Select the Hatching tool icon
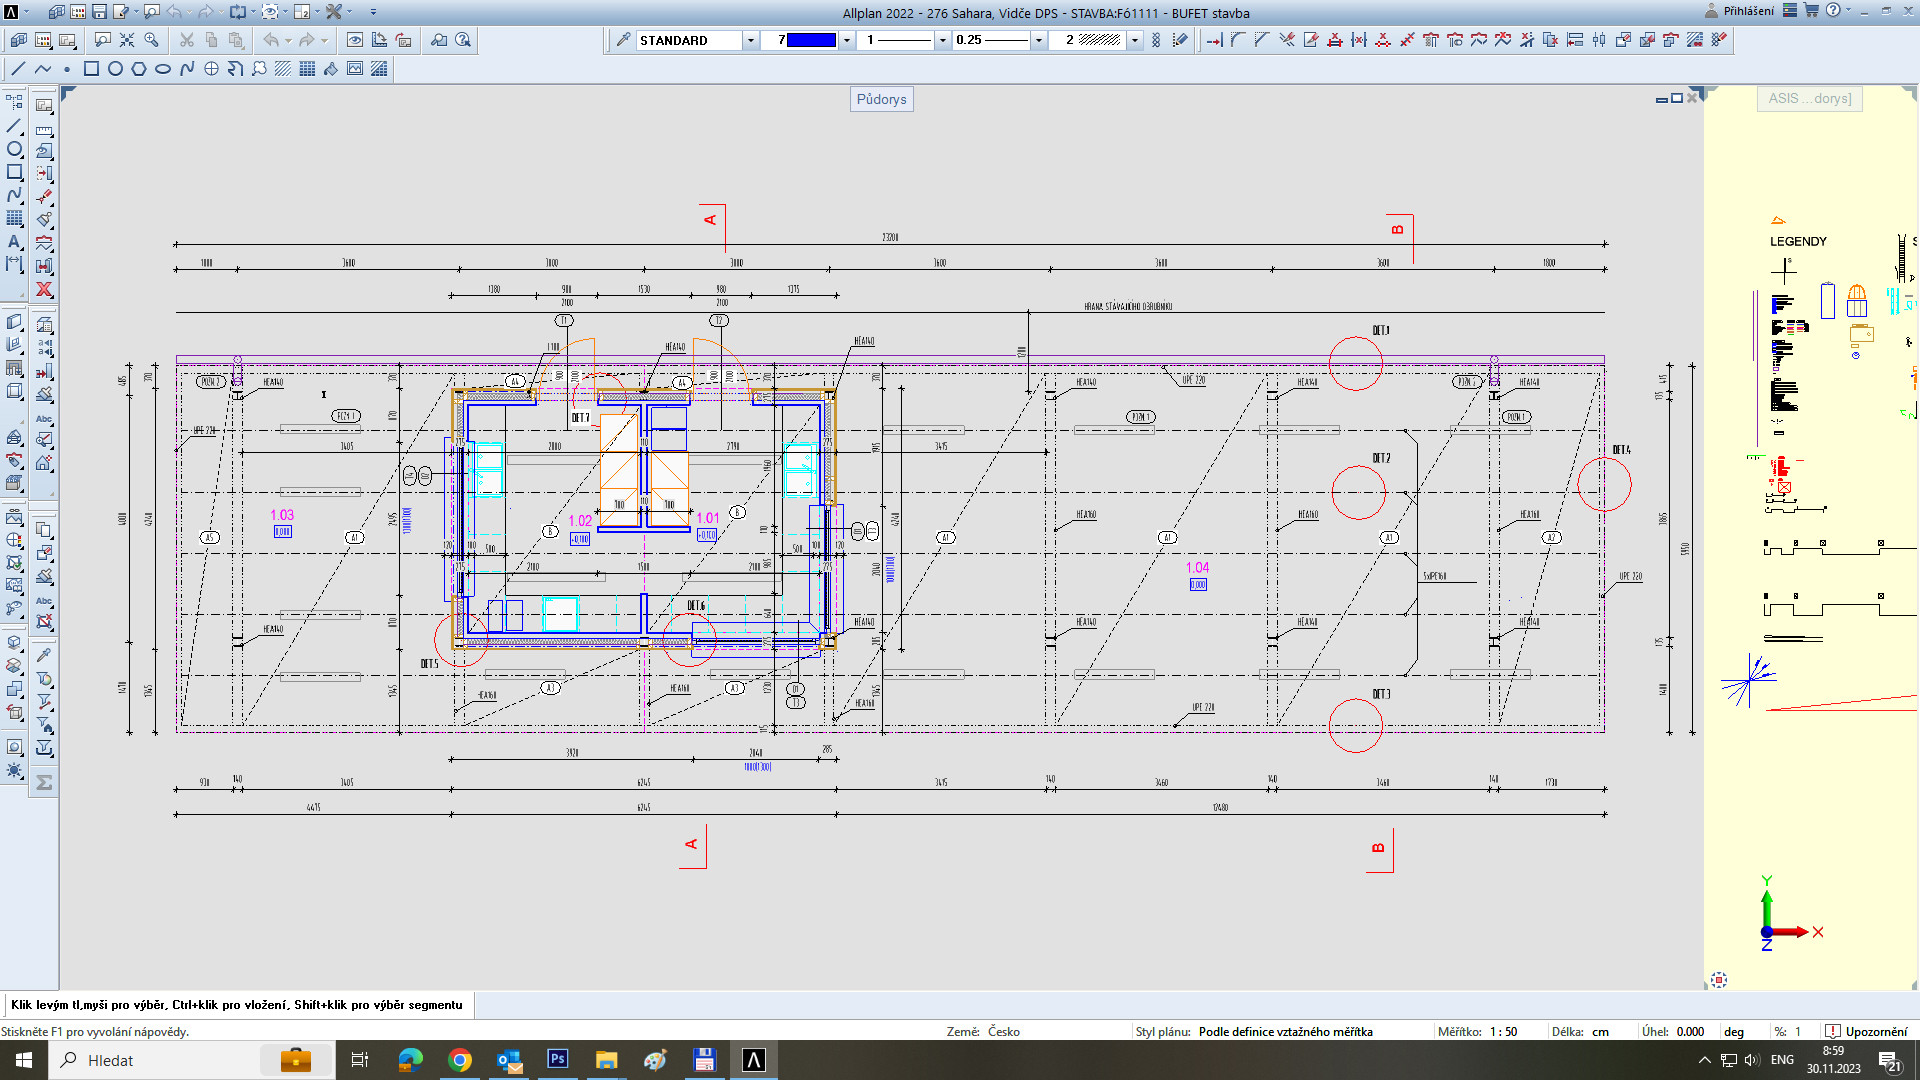The width and height of the screenshot is (1920, 1080). pyautogui.click(x=283, y=69)
